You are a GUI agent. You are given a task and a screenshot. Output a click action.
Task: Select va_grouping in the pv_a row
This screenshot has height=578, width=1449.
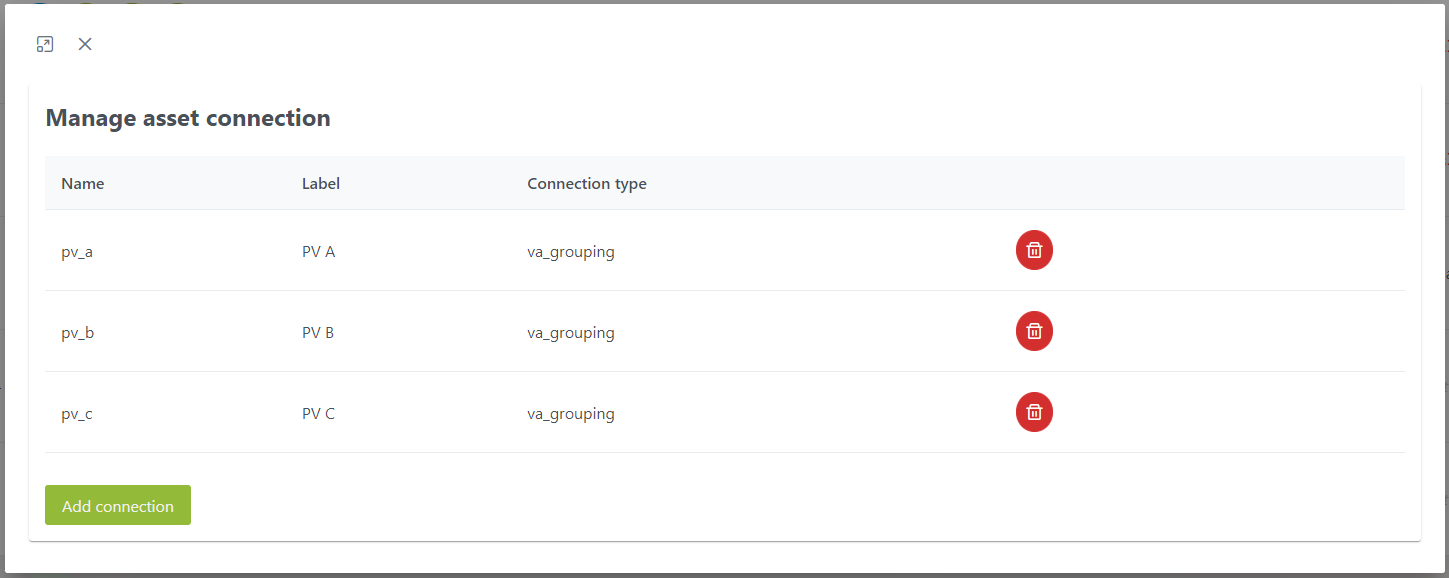coord(571,252)
